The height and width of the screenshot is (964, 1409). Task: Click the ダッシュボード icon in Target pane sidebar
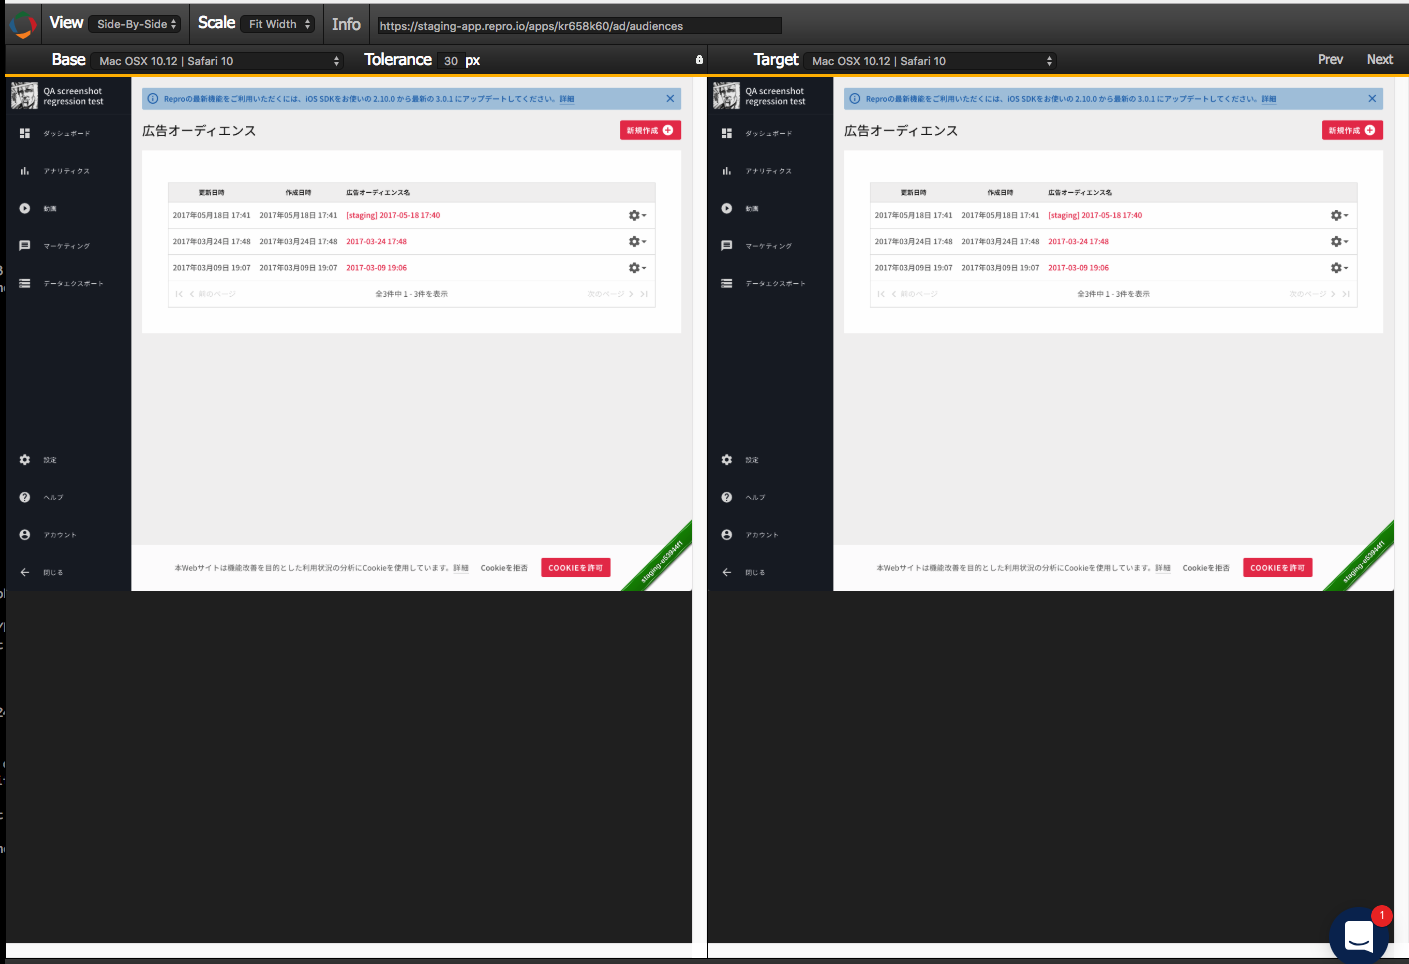tap(727, 133)
